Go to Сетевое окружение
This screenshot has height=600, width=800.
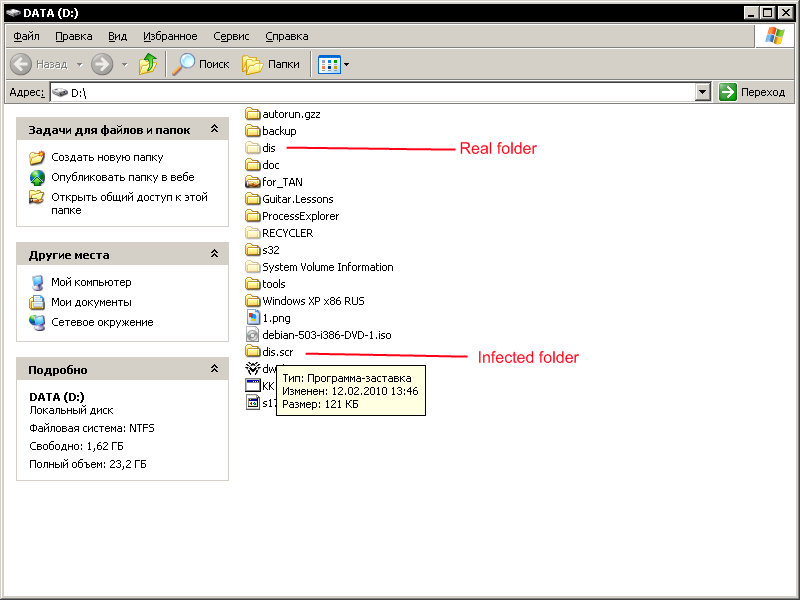[x=102, y=322]
